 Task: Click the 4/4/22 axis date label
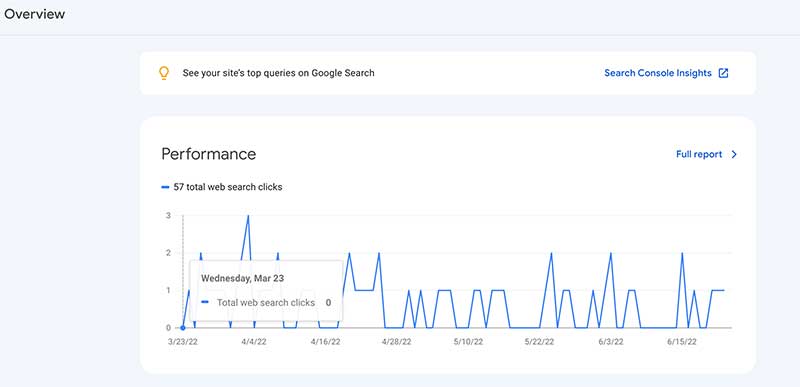click(x=254, y=342)
